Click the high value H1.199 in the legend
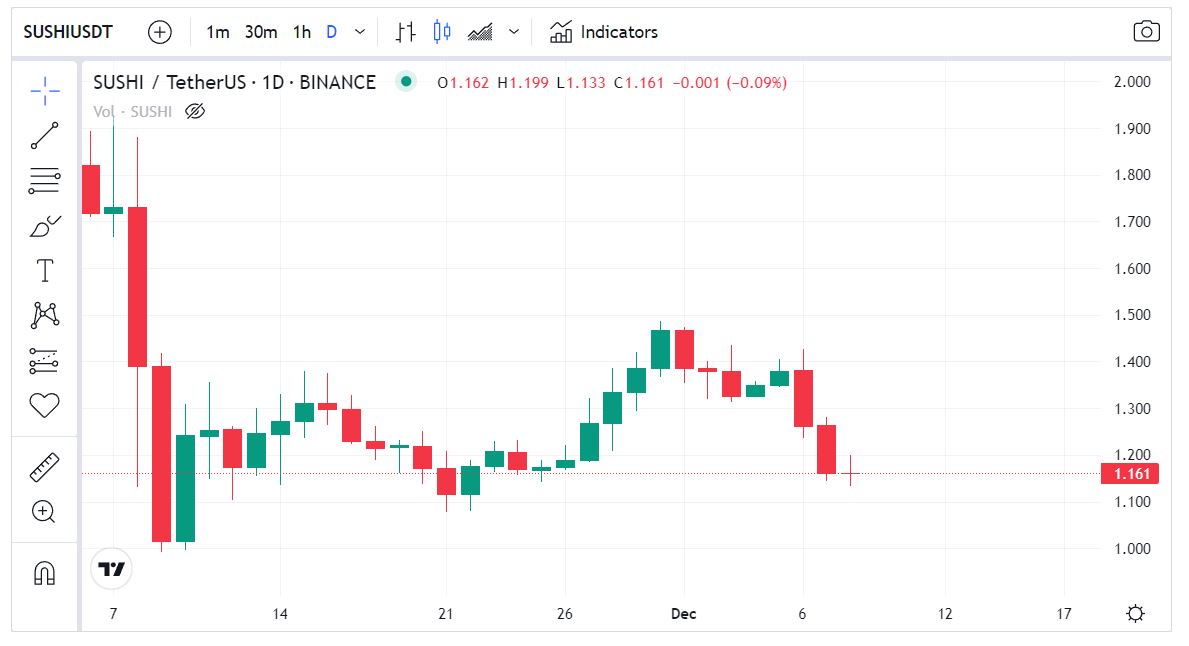This screenshot has height=646, width=1189. (522, 83)
